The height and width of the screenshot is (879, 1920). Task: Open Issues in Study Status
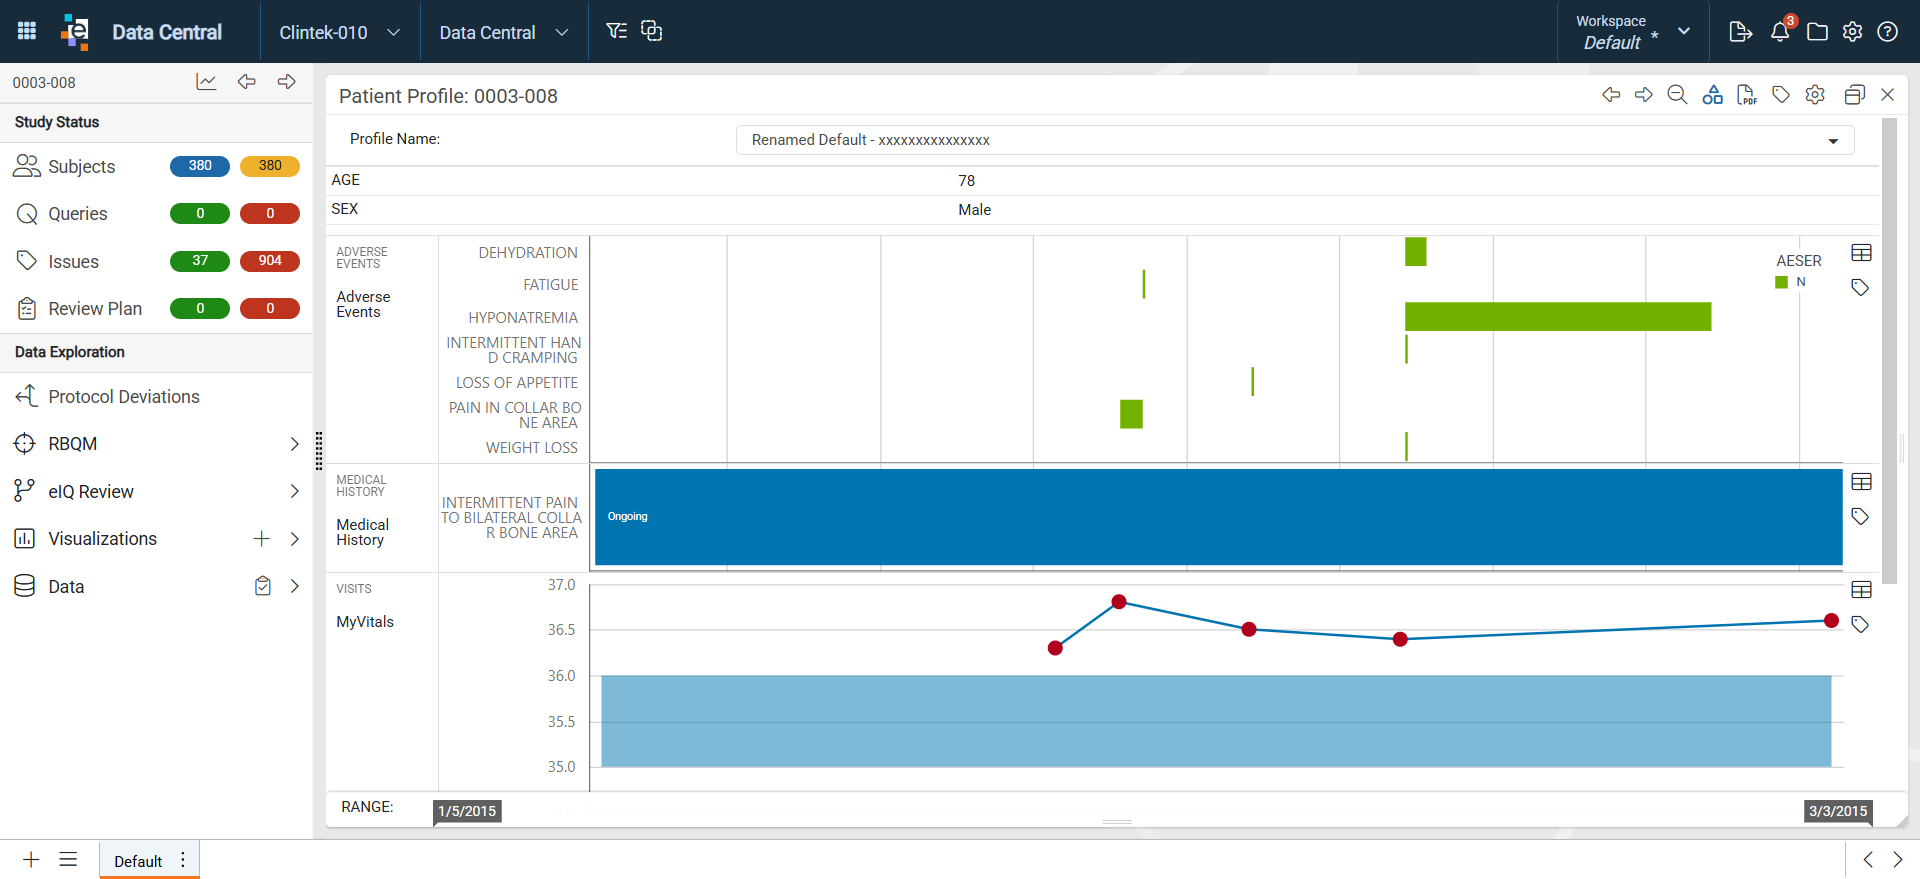74,262
